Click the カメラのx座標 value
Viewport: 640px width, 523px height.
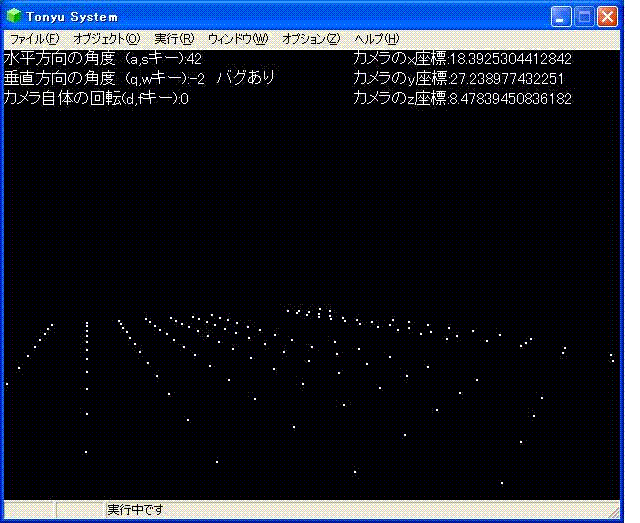coord(462,59)
